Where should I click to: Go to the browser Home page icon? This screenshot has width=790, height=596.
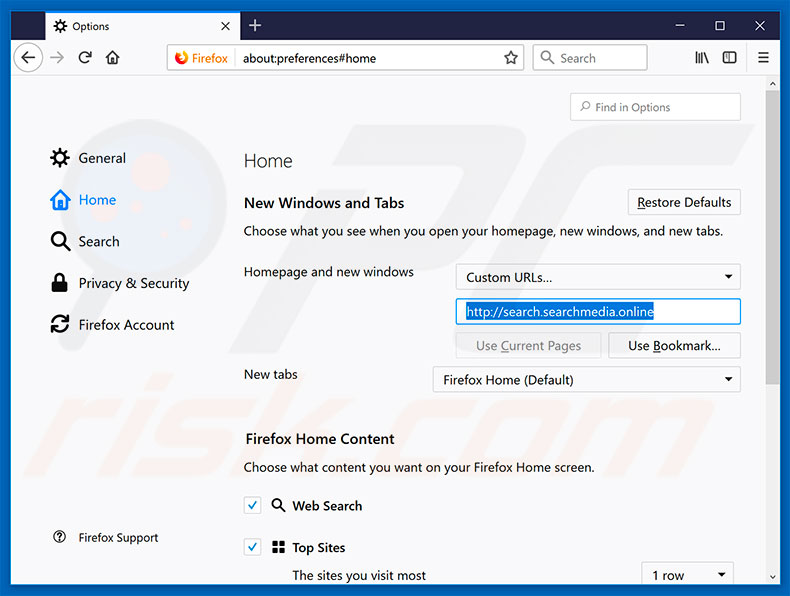(x=112, y=57)
